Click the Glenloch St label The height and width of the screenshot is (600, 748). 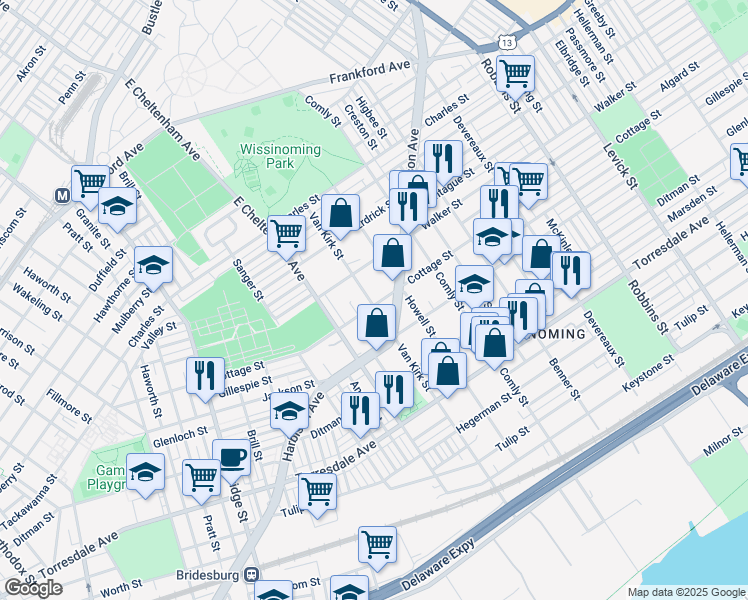180,437
